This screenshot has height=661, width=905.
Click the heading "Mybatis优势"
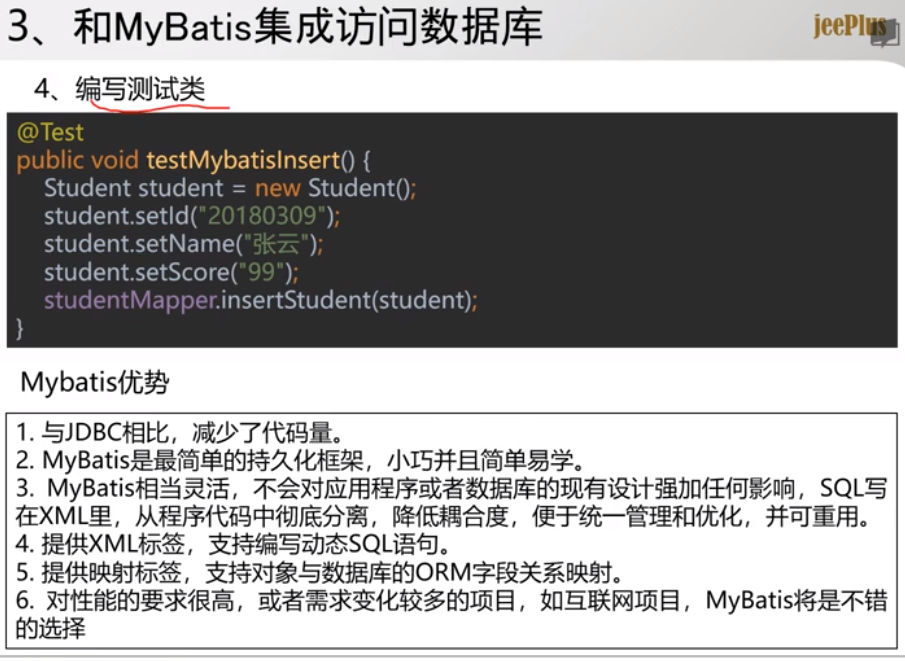tap(95, 382)
